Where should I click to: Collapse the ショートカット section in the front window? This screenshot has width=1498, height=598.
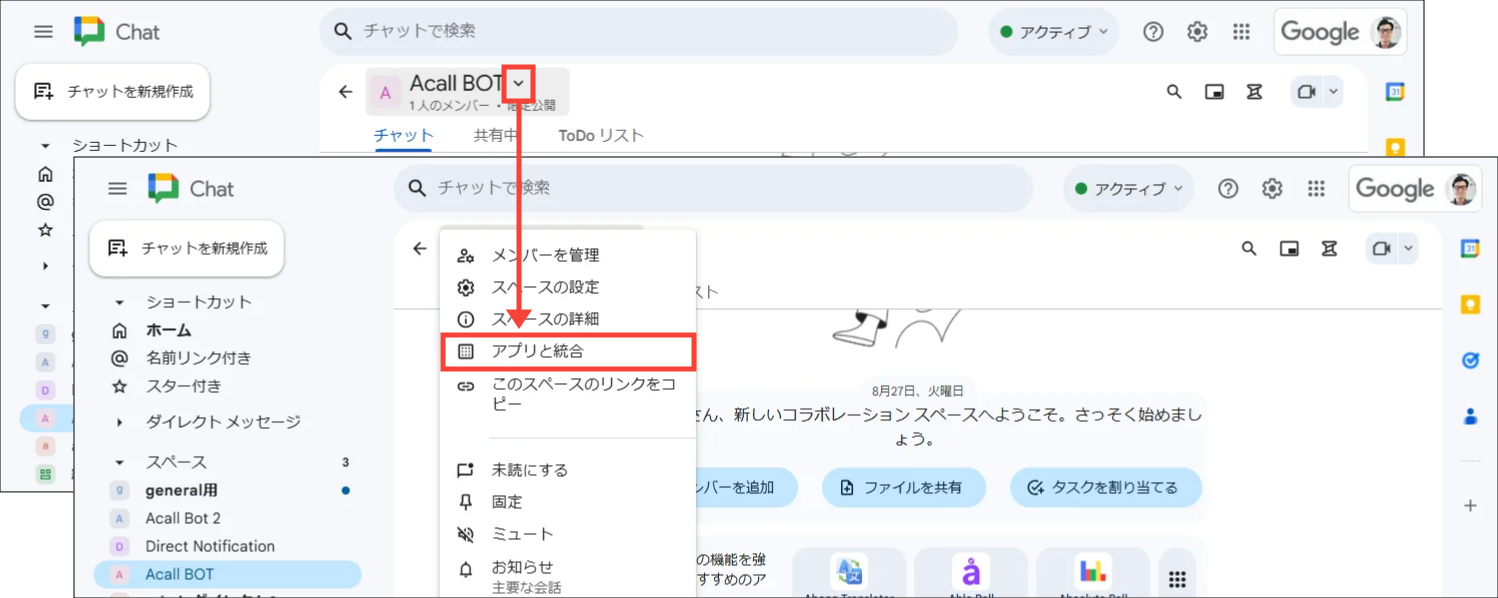(x=119, y=302)
